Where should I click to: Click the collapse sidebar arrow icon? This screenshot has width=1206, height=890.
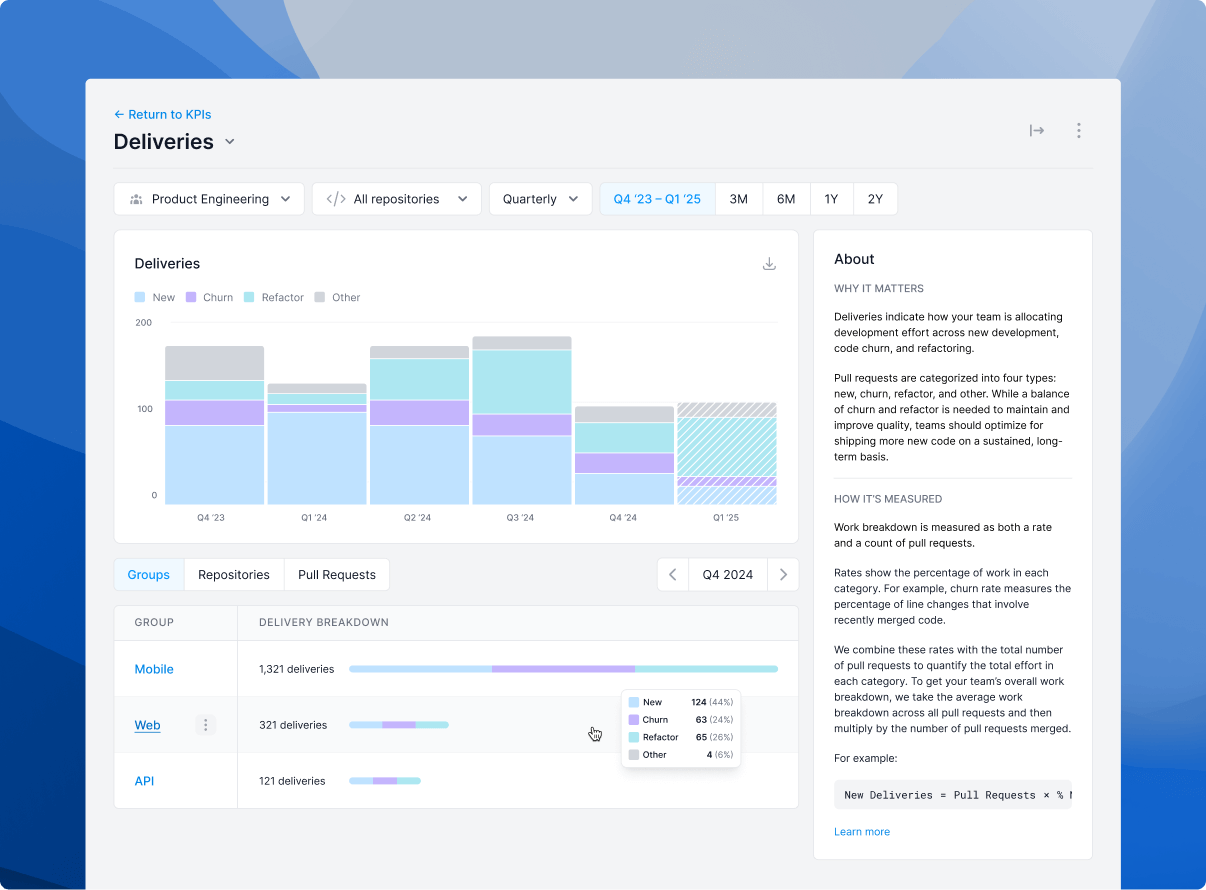click(x=1037, y=130)
